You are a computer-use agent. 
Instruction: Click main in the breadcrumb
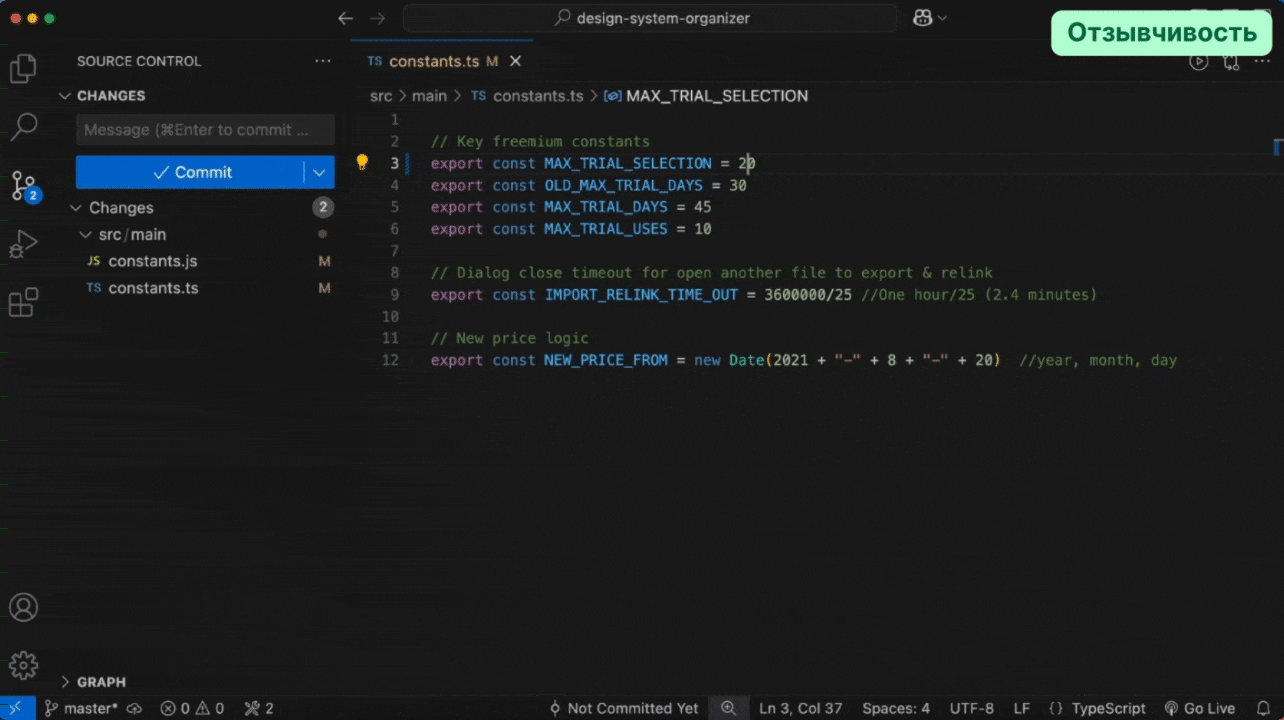pos(429,96)
